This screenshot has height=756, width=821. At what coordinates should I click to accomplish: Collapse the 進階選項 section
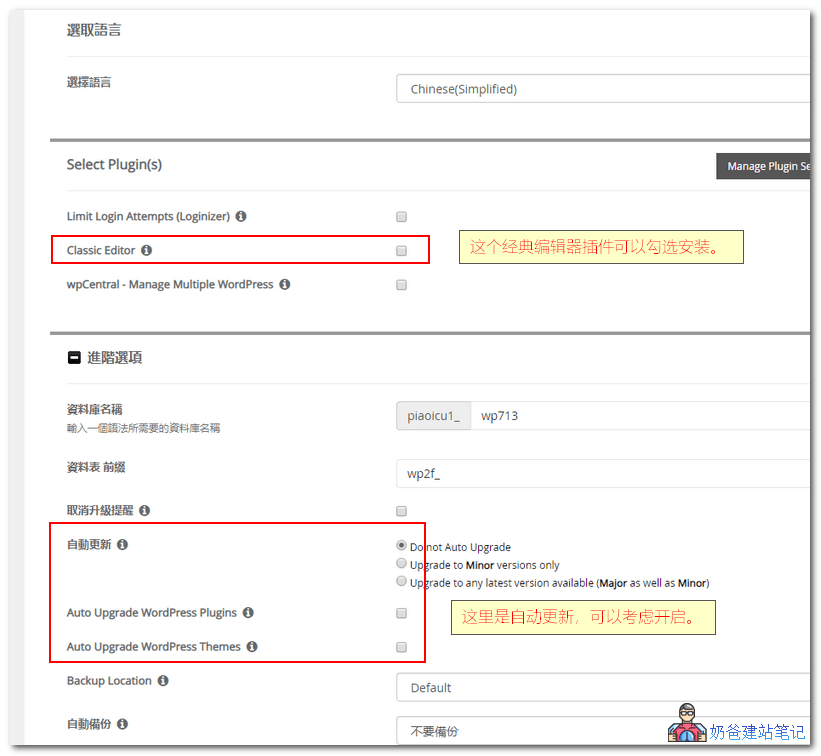click(x=74, y=357)
